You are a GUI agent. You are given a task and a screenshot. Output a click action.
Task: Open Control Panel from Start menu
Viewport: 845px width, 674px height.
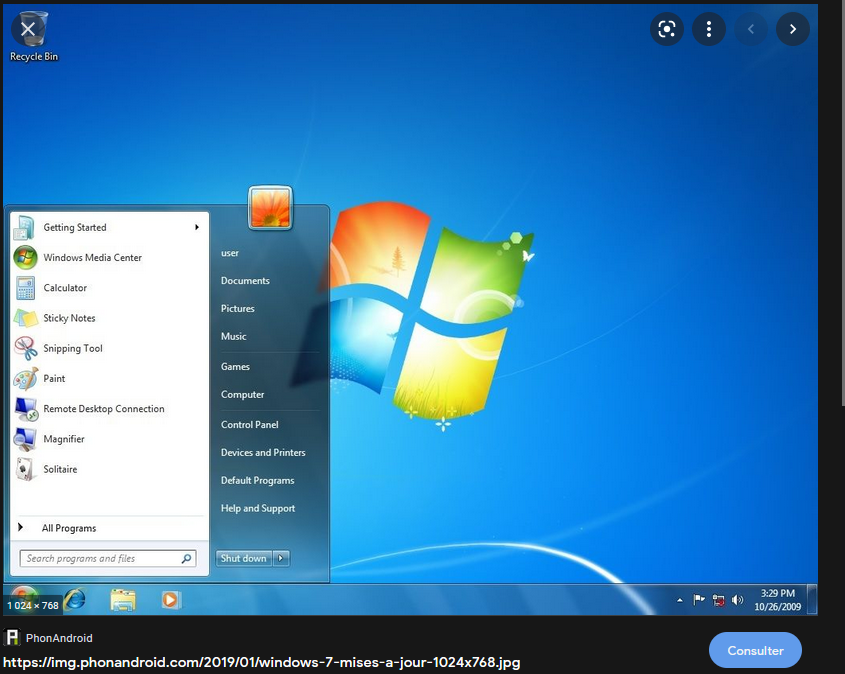[x=249, y=425]
